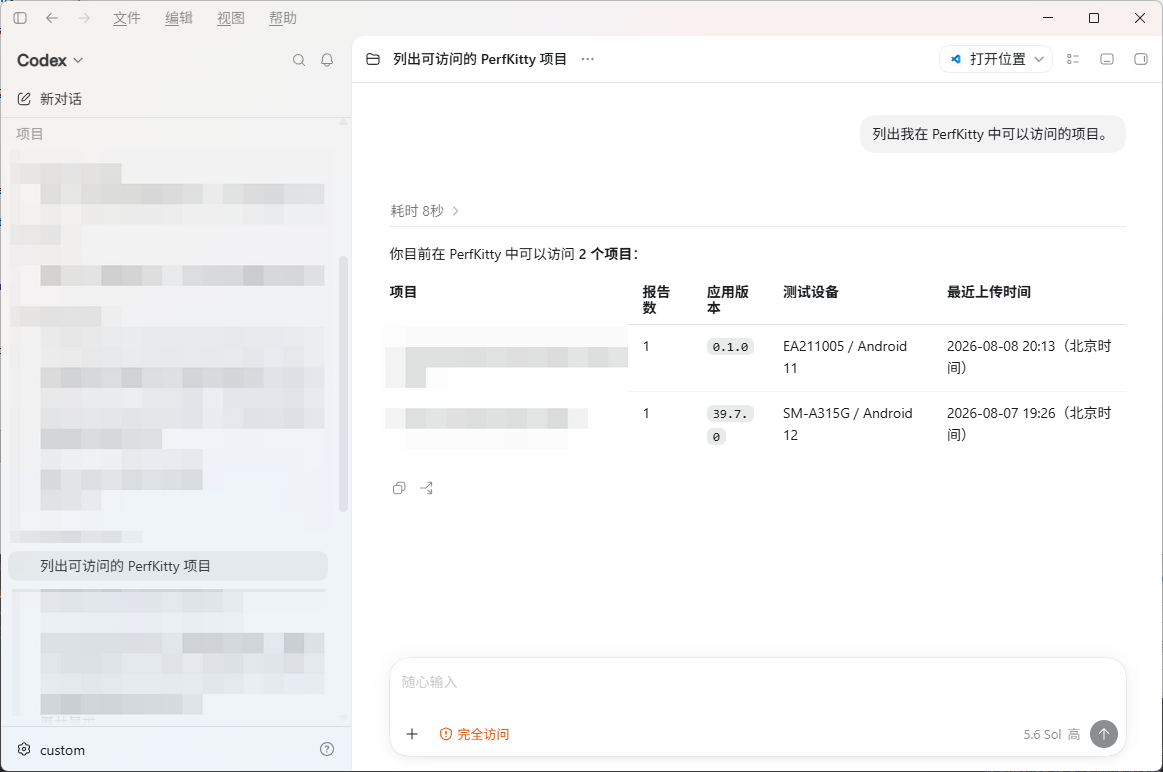This screenshot has width=1163, height=772.
Task: Toggle the sidebar panel icon
Action: click(x=20, y=18)
